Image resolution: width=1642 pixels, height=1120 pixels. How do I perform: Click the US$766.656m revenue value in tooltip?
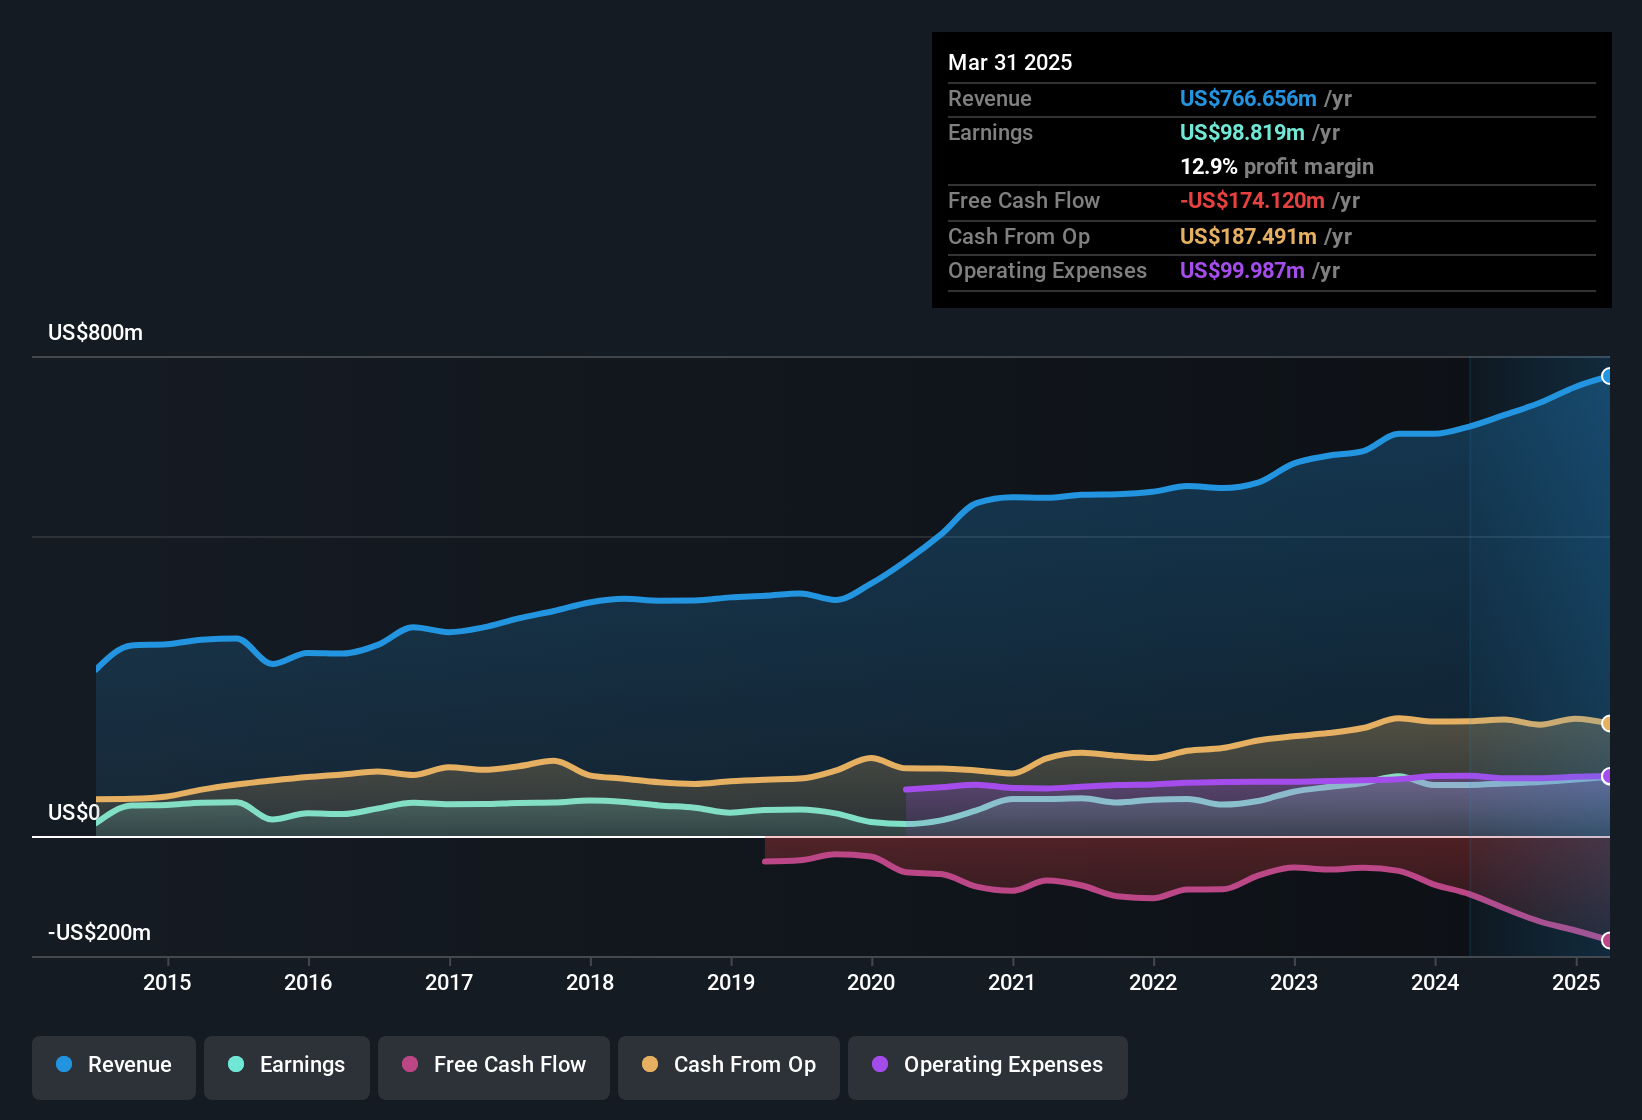pos(1247,99)
